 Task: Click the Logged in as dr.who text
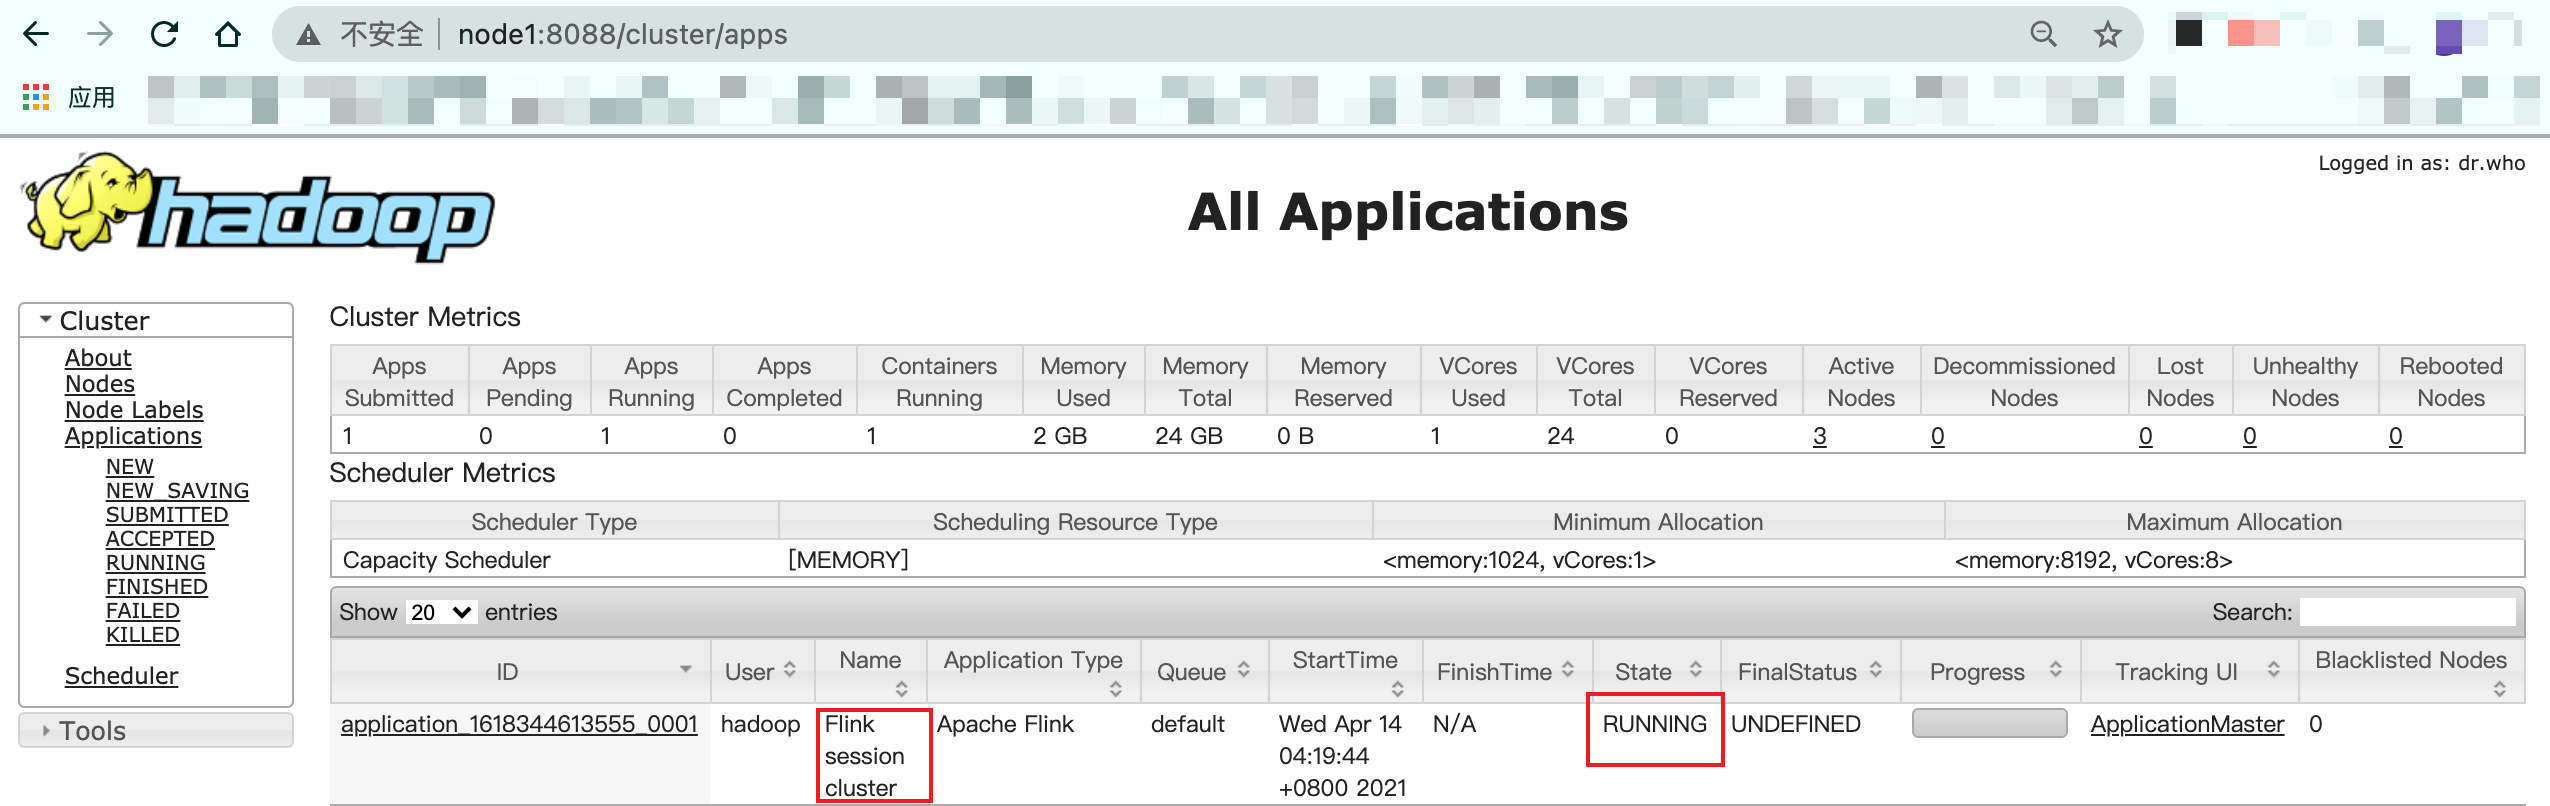(x=2422, y=163)
